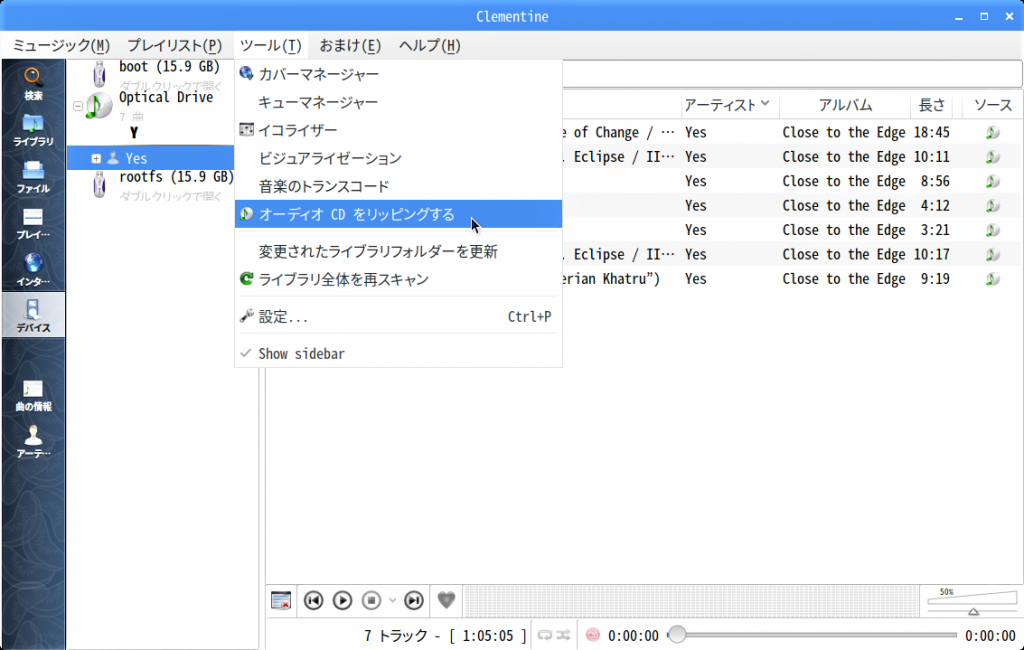
Task: Adjust the 50% volume slider
Action: click(972, 602)
